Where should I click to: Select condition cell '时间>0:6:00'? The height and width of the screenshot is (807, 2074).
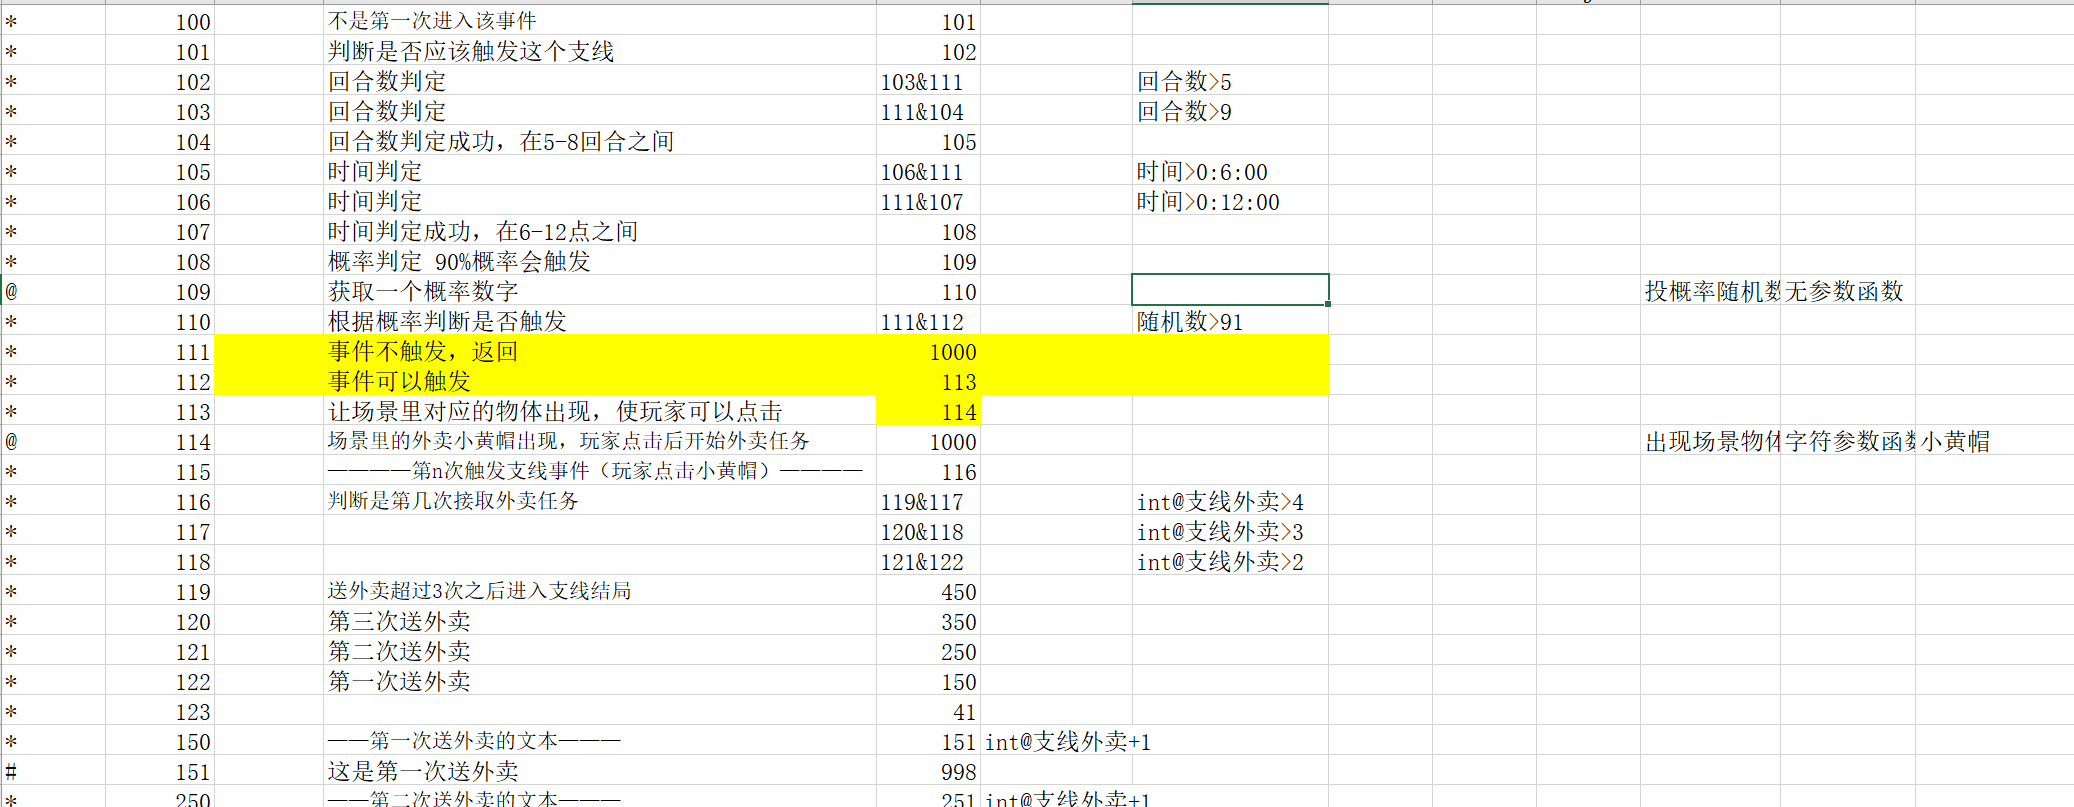click(x=1230, y=170)
